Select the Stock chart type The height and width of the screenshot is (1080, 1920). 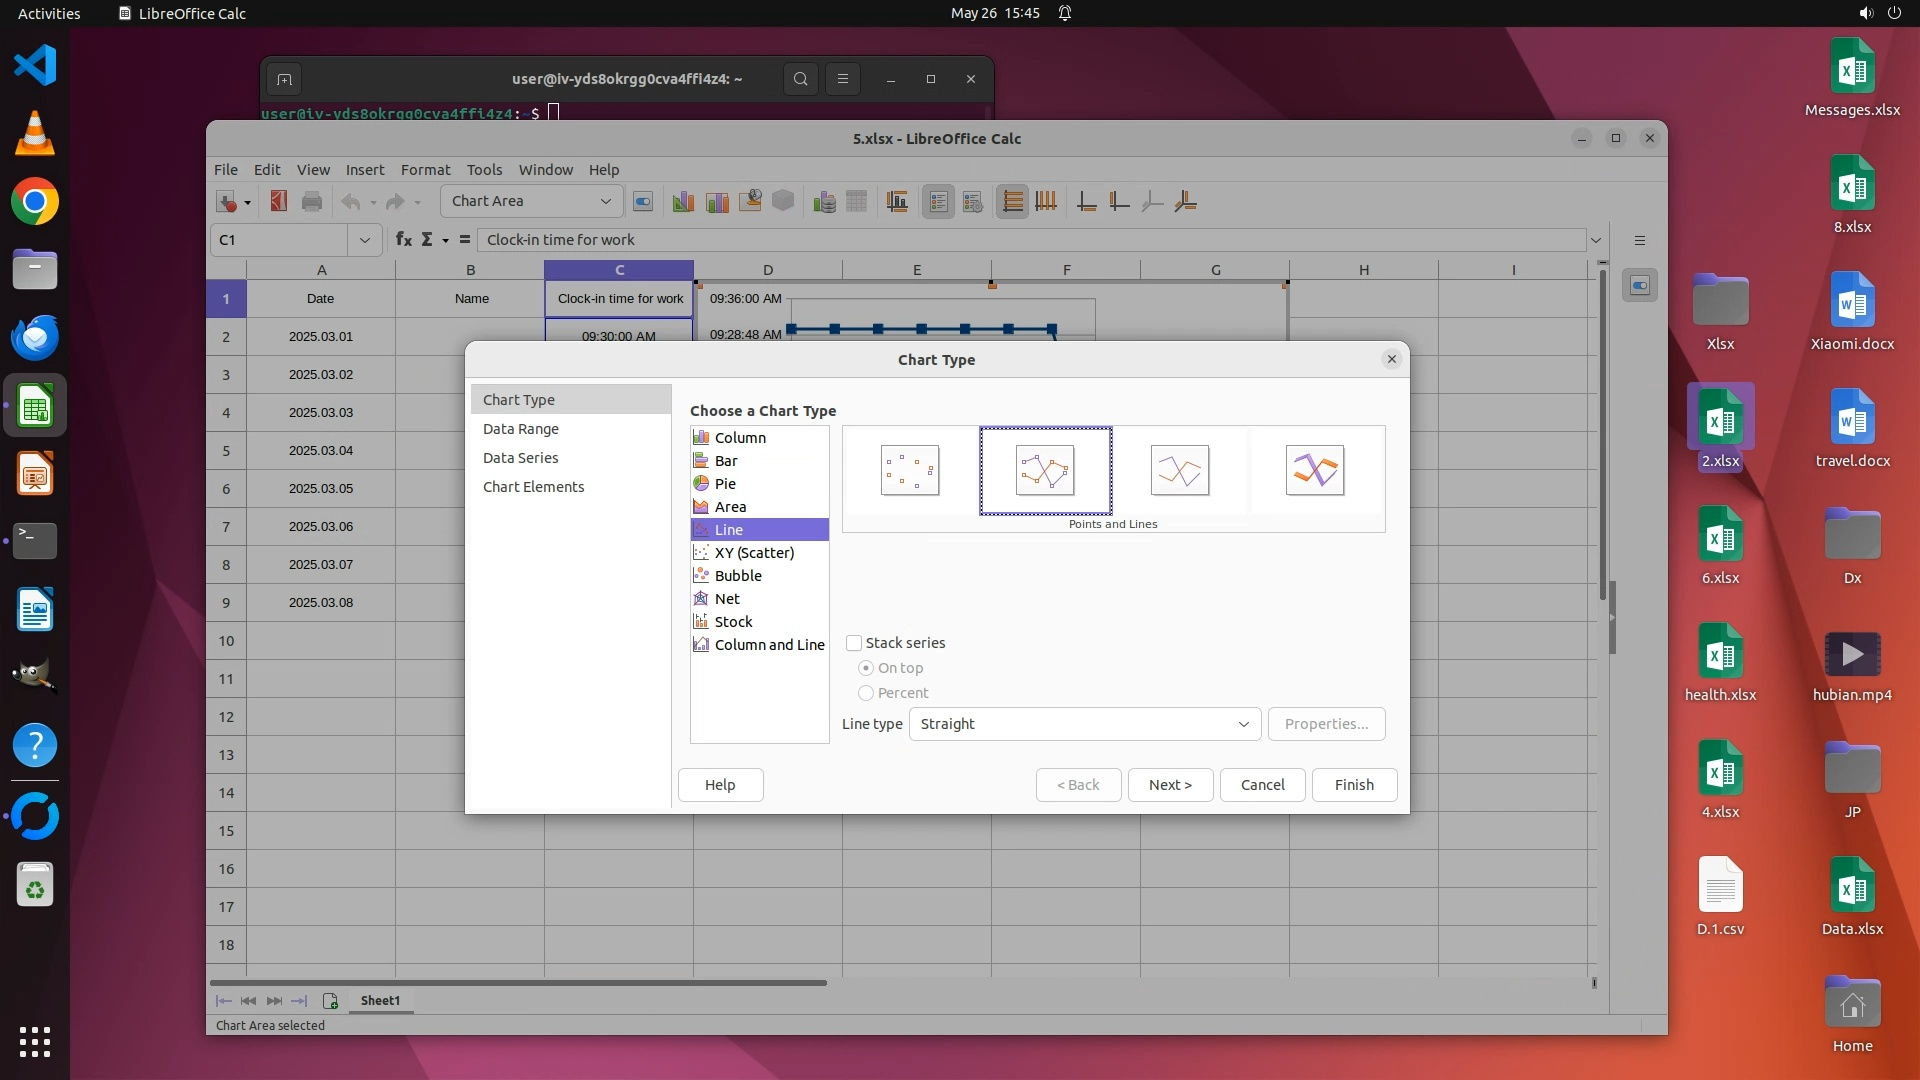(733, 622)
